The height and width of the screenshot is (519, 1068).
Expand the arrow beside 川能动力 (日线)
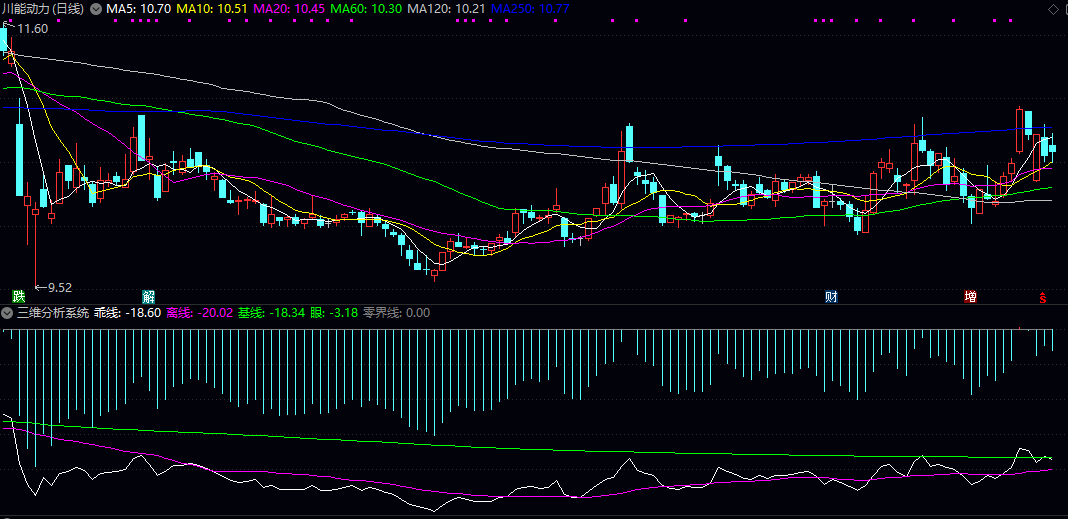tap(96, 9)
